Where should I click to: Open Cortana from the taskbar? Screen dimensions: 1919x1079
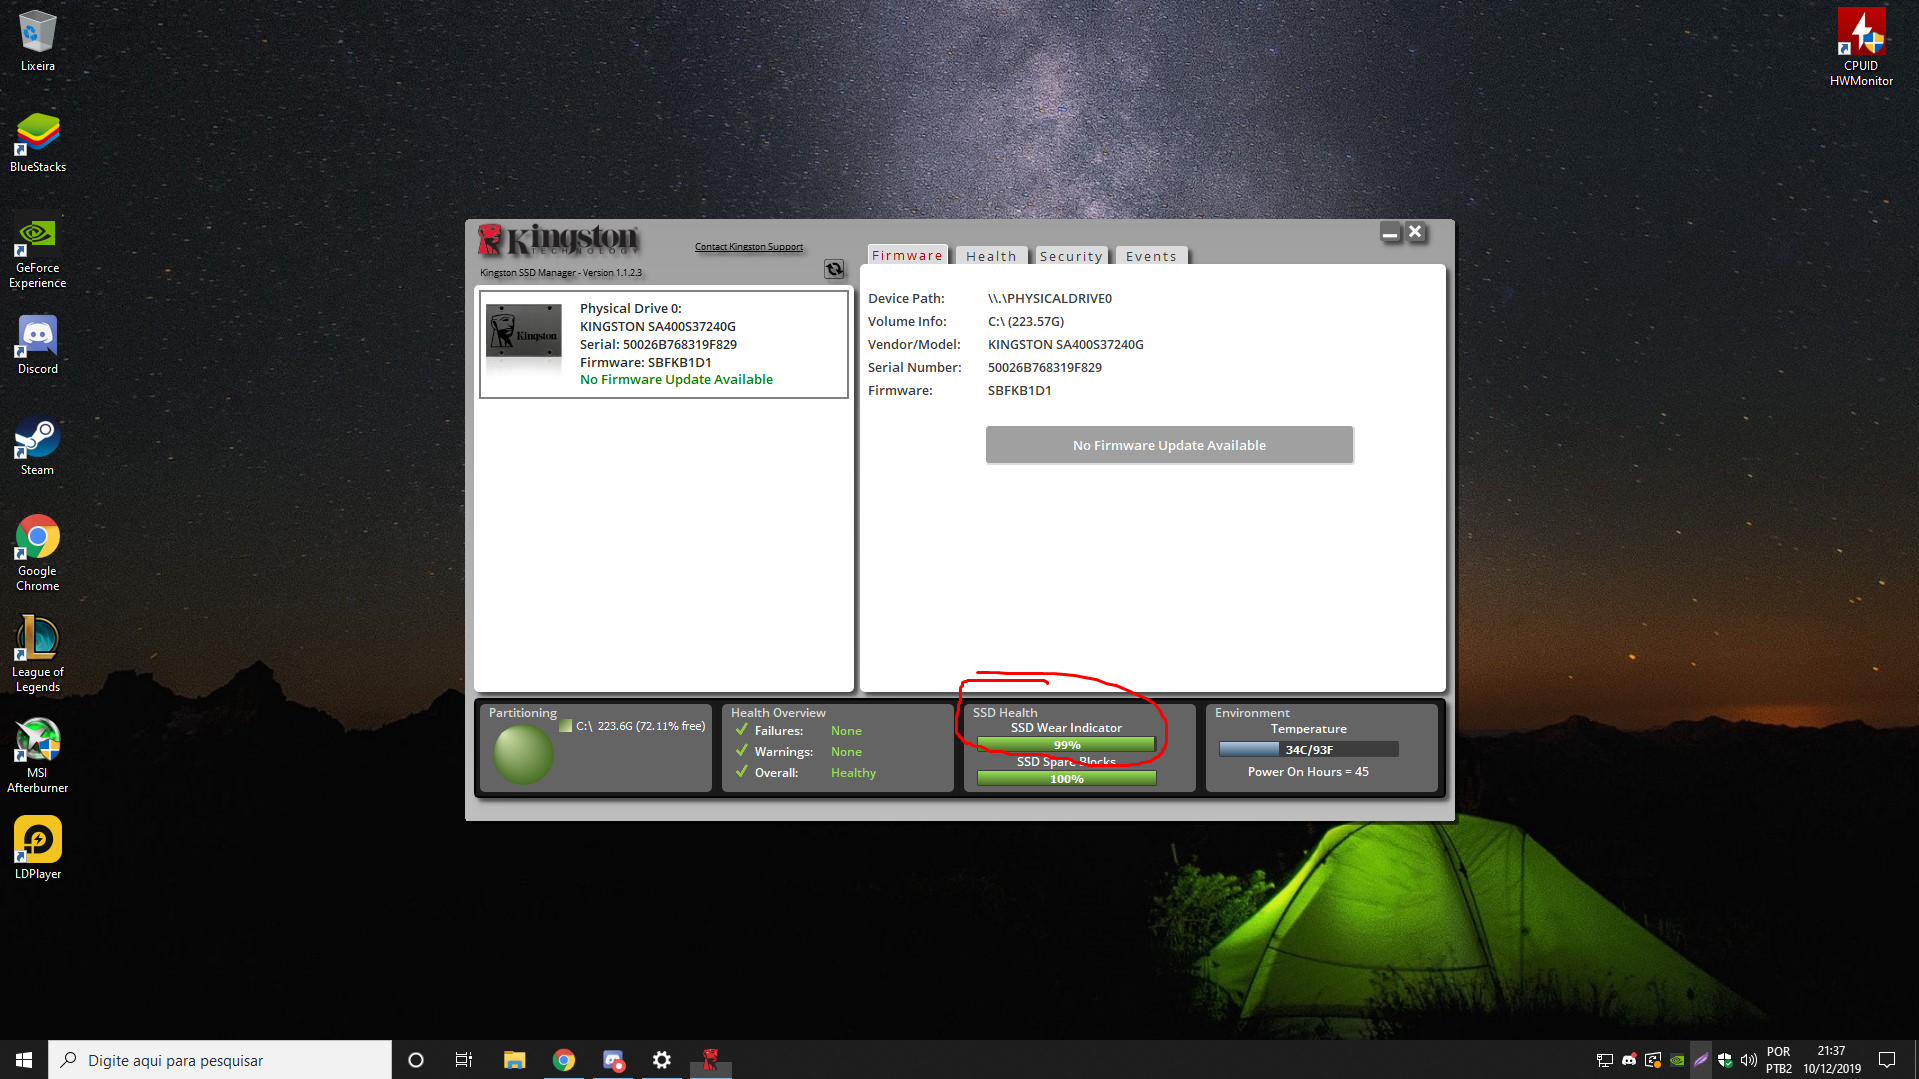click(416, 1060)
